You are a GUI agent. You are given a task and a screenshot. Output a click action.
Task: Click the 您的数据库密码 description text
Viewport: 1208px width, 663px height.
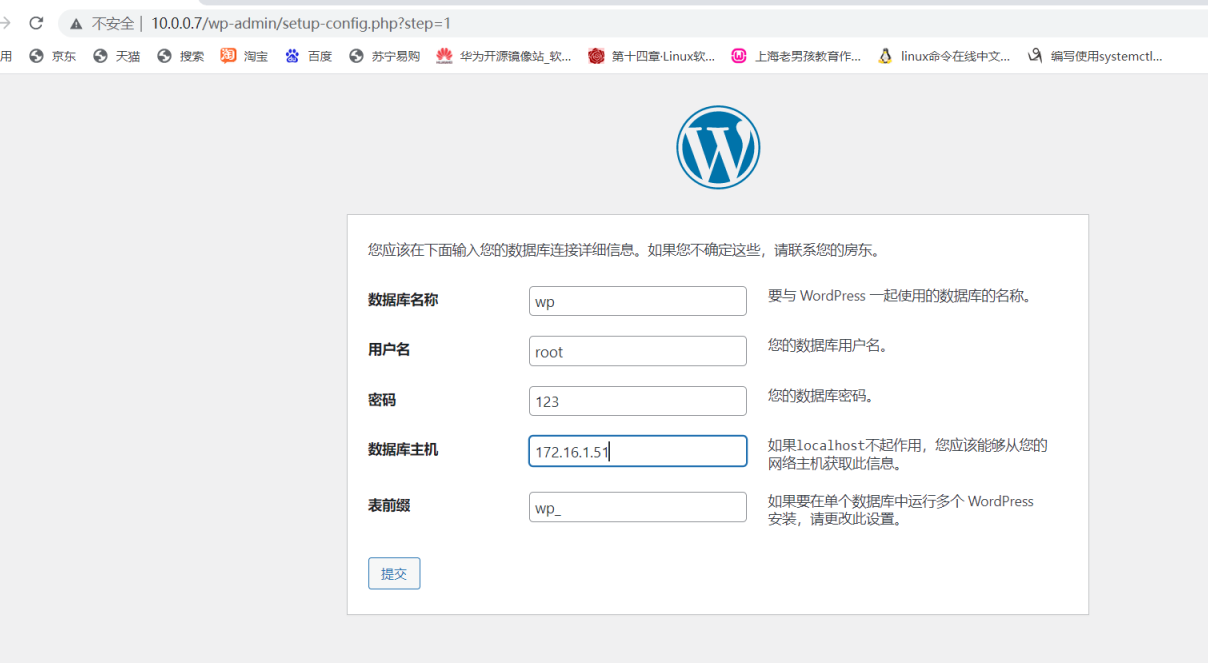pyautogui.click(x=821, y=396)
